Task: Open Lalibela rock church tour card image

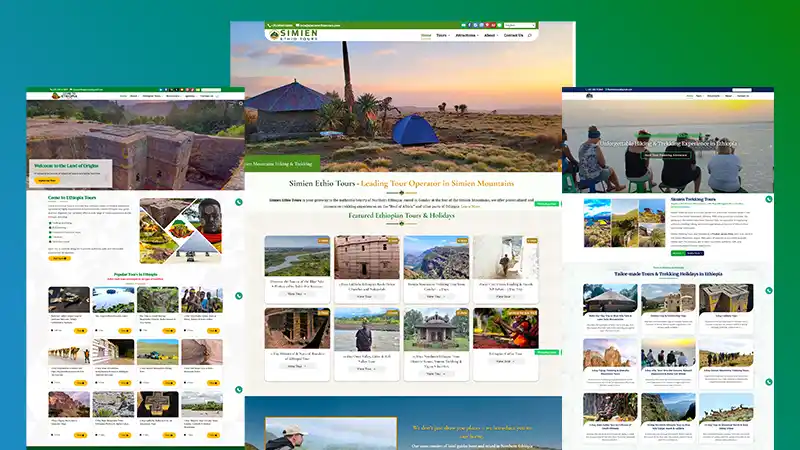Action: click(367, 257)
